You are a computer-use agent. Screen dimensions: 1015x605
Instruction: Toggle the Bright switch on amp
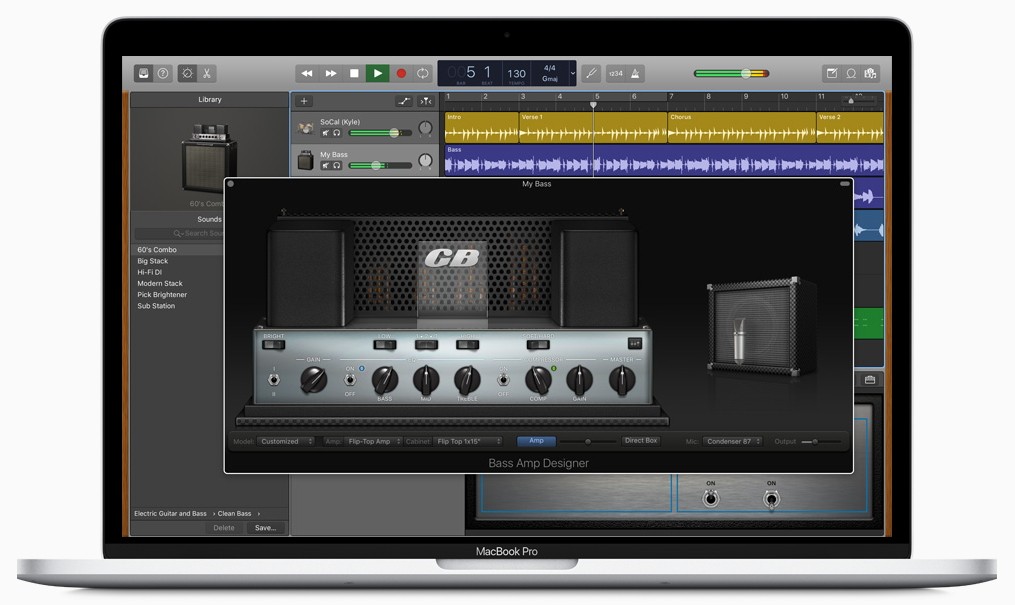(273, 345)
